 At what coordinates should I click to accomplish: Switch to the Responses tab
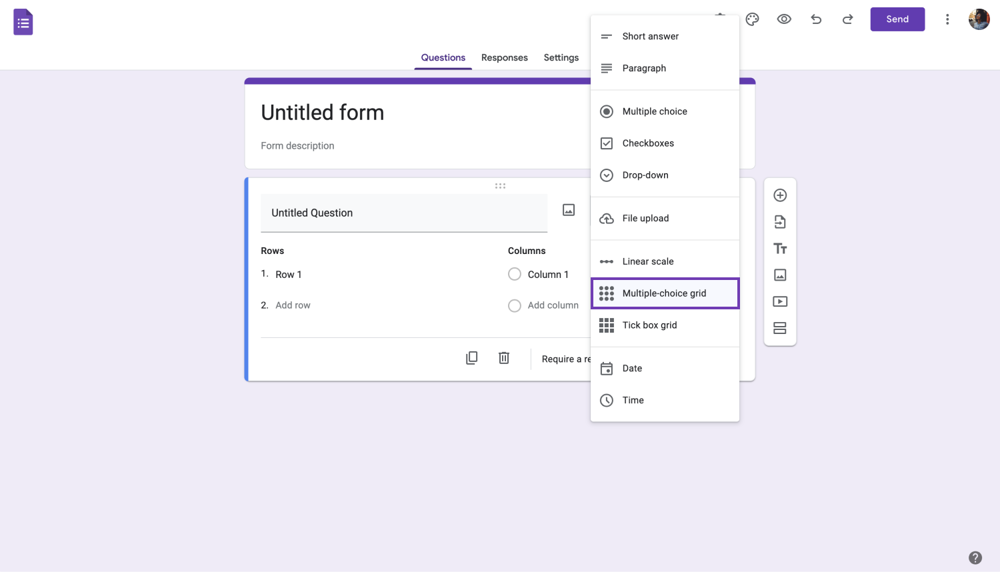point(504,57)
